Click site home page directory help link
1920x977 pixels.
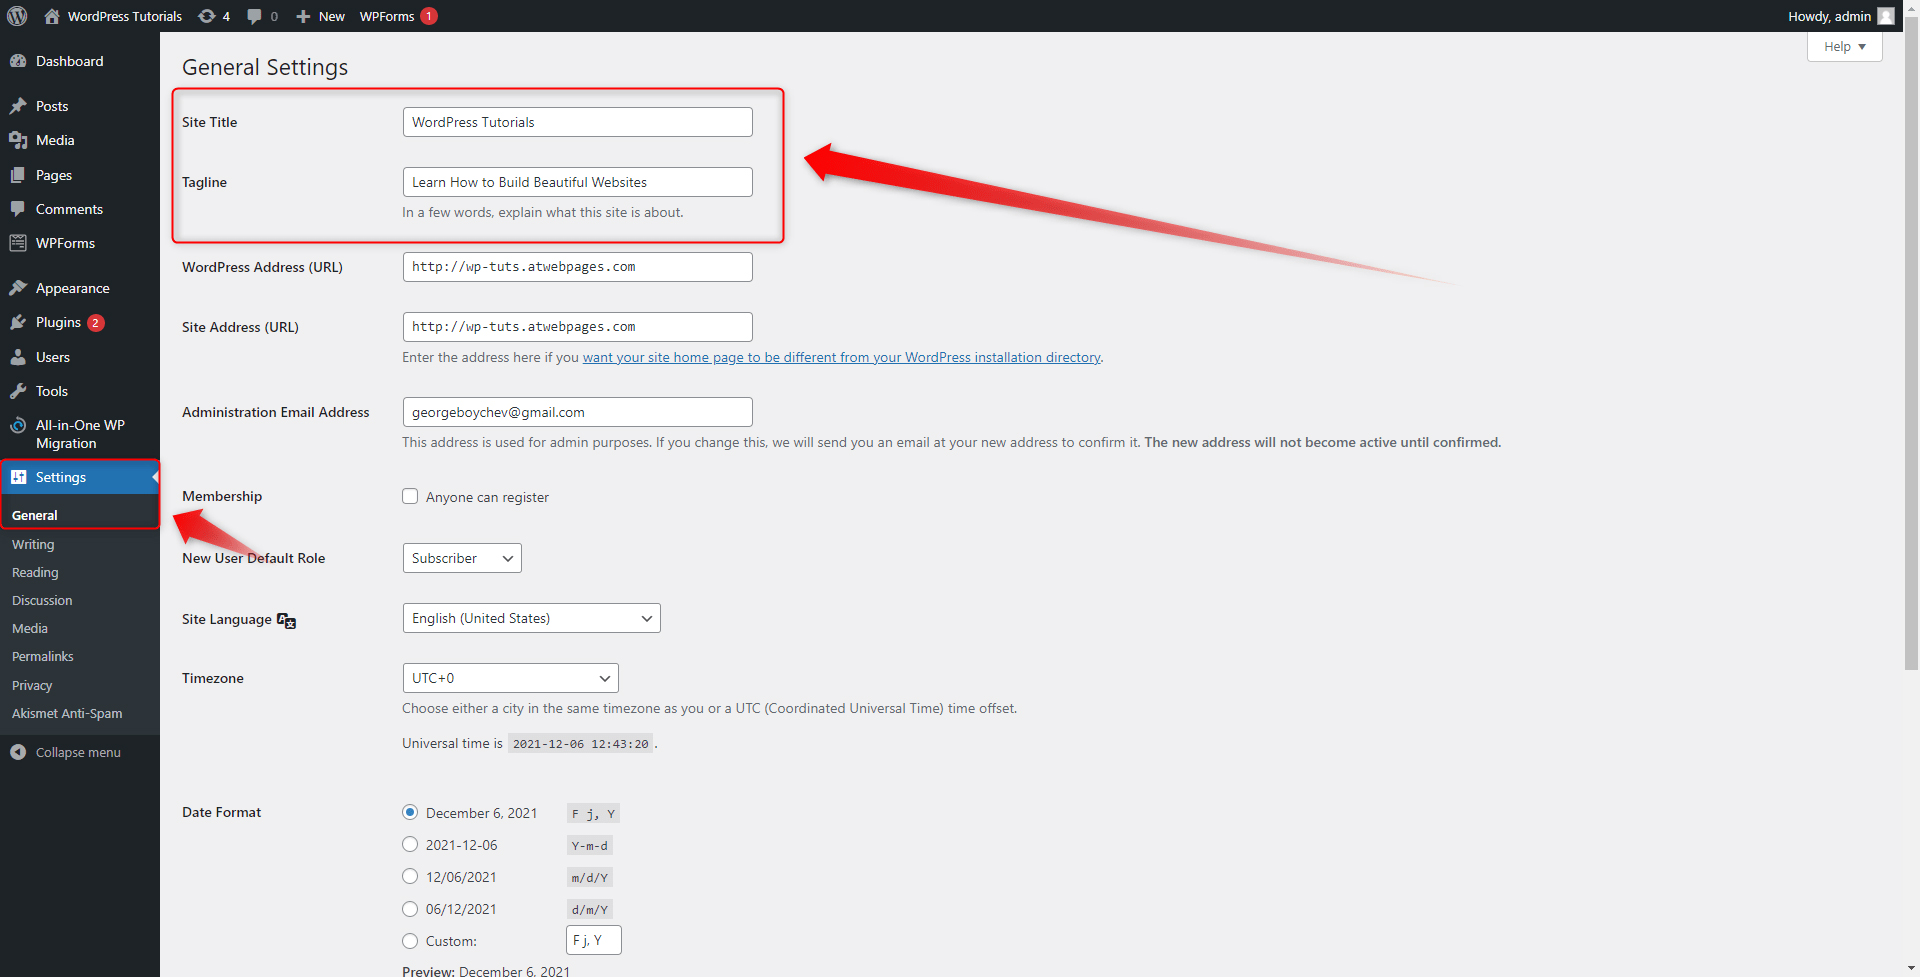841,357
